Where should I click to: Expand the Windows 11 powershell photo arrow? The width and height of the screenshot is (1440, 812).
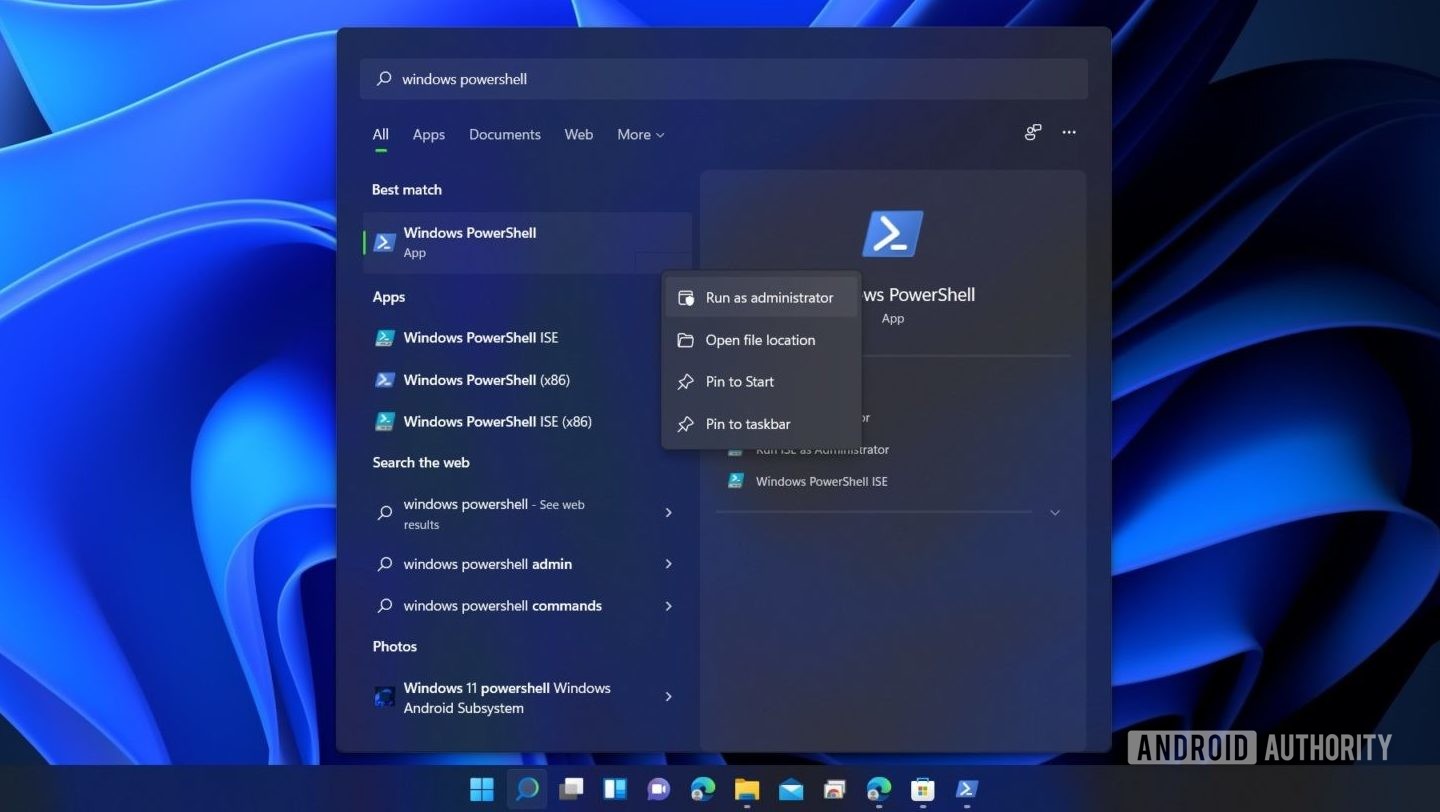[x=669, y=697]
